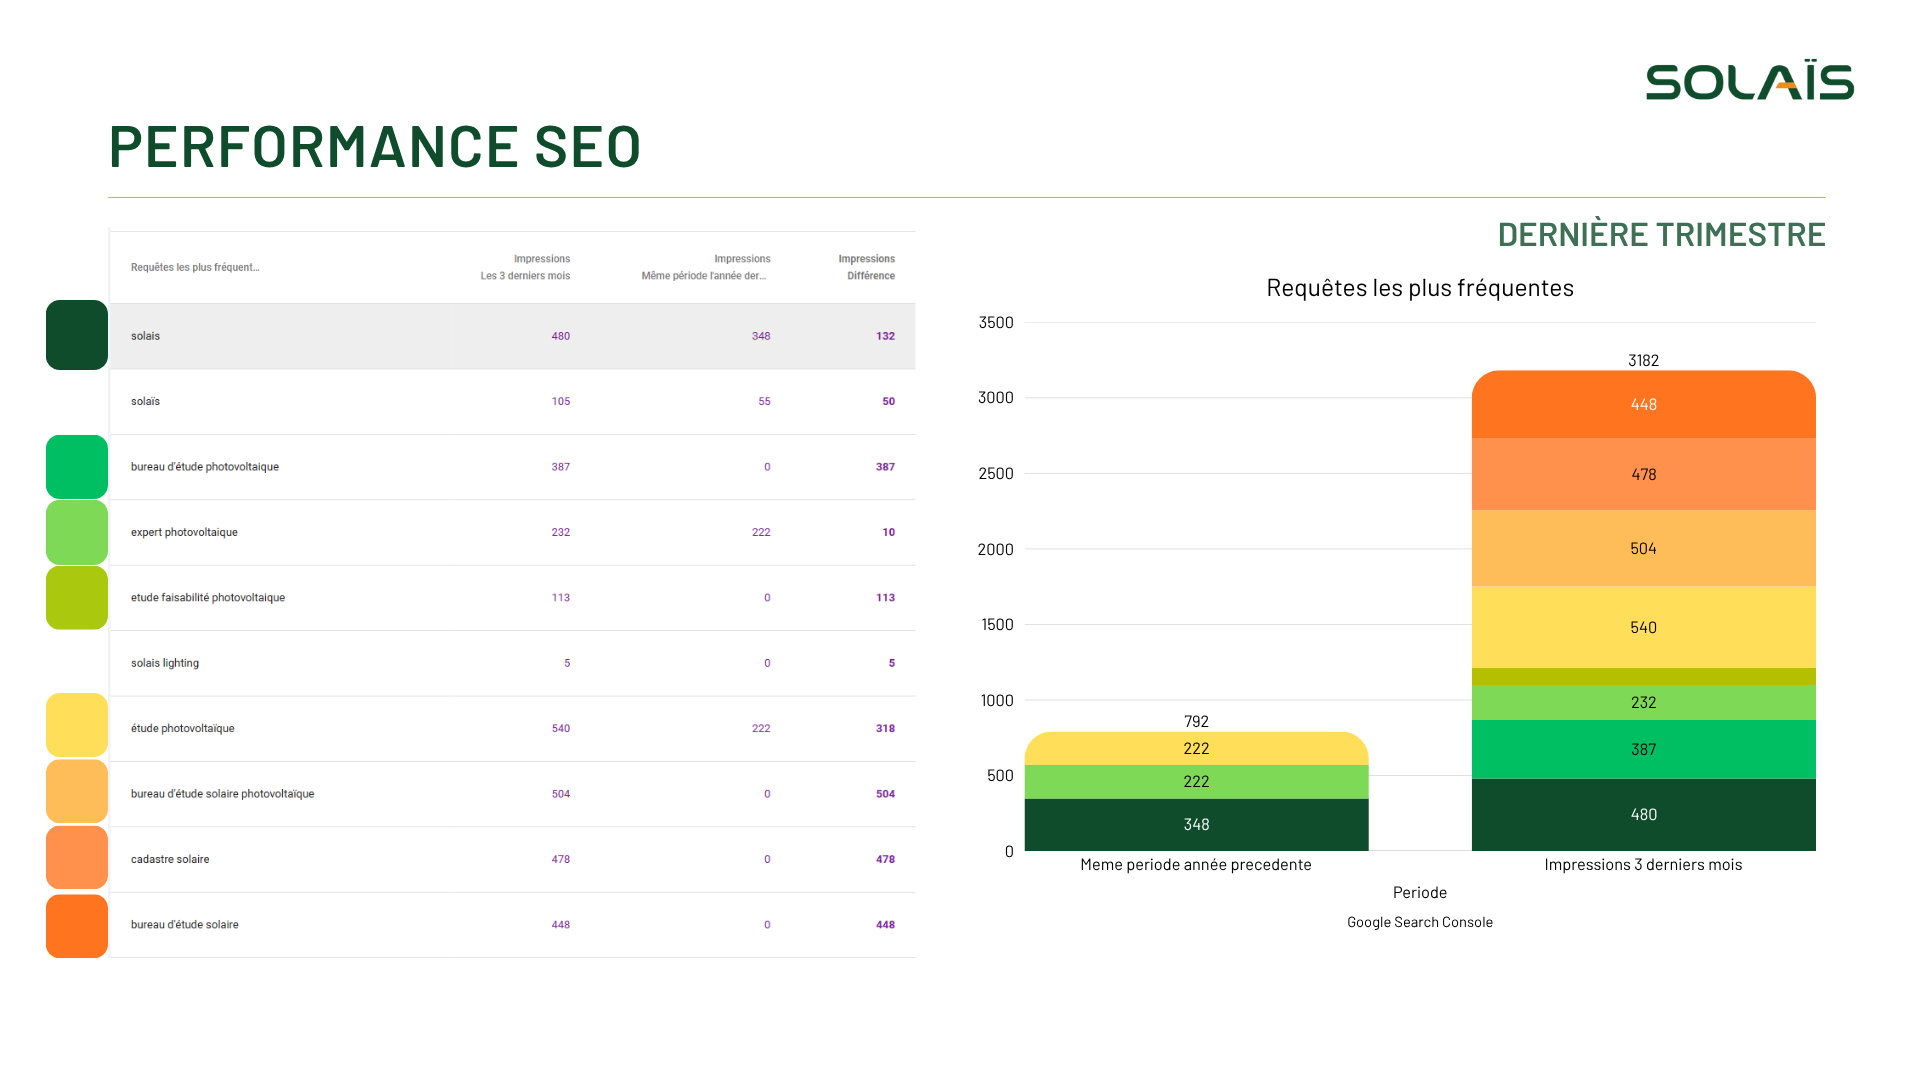This screenshot has width=1920, height=1080.
Task: Click dark green swatch beside solais row
Action: click(77, 335)
